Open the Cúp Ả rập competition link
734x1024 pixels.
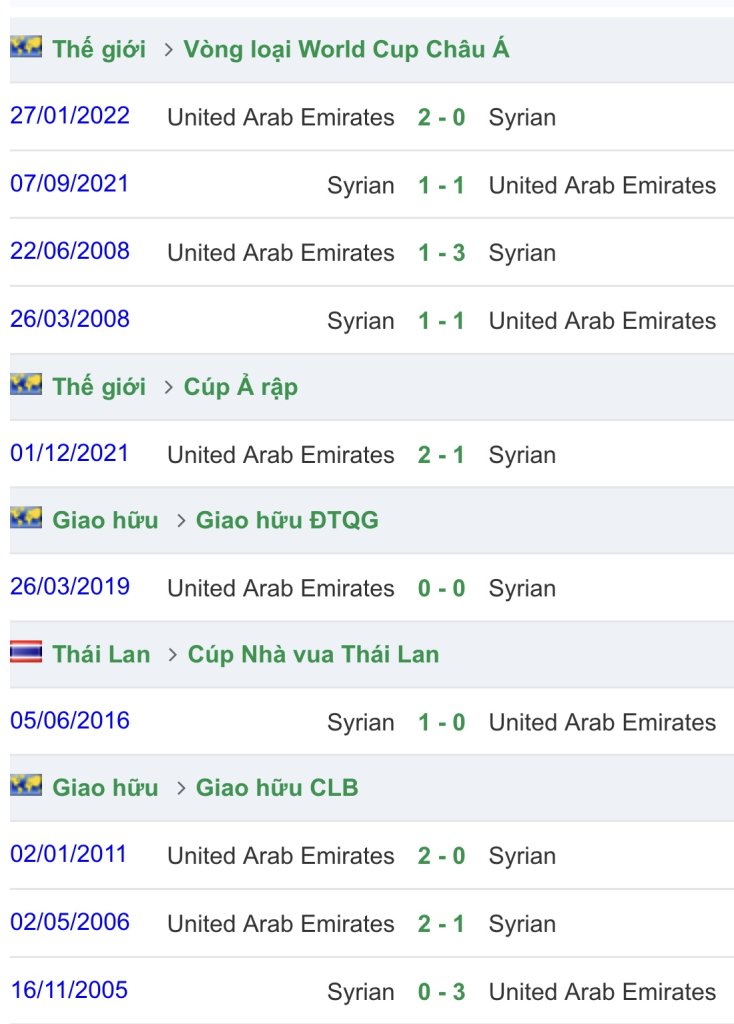[241, 387]
